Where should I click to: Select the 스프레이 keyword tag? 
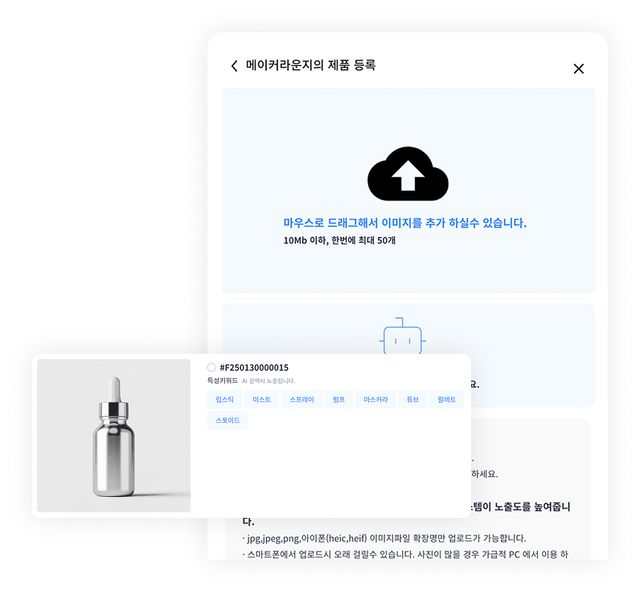pos(302,399)
